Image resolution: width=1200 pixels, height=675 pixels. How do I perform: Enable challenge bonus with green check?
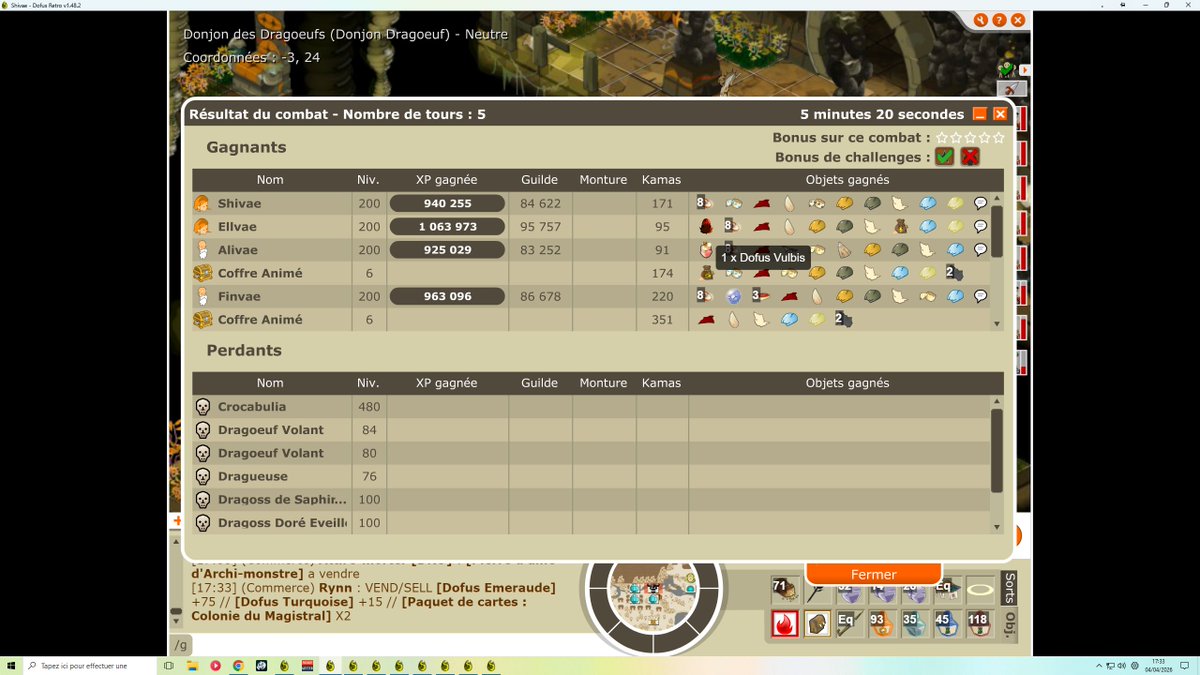click(944, 157)
